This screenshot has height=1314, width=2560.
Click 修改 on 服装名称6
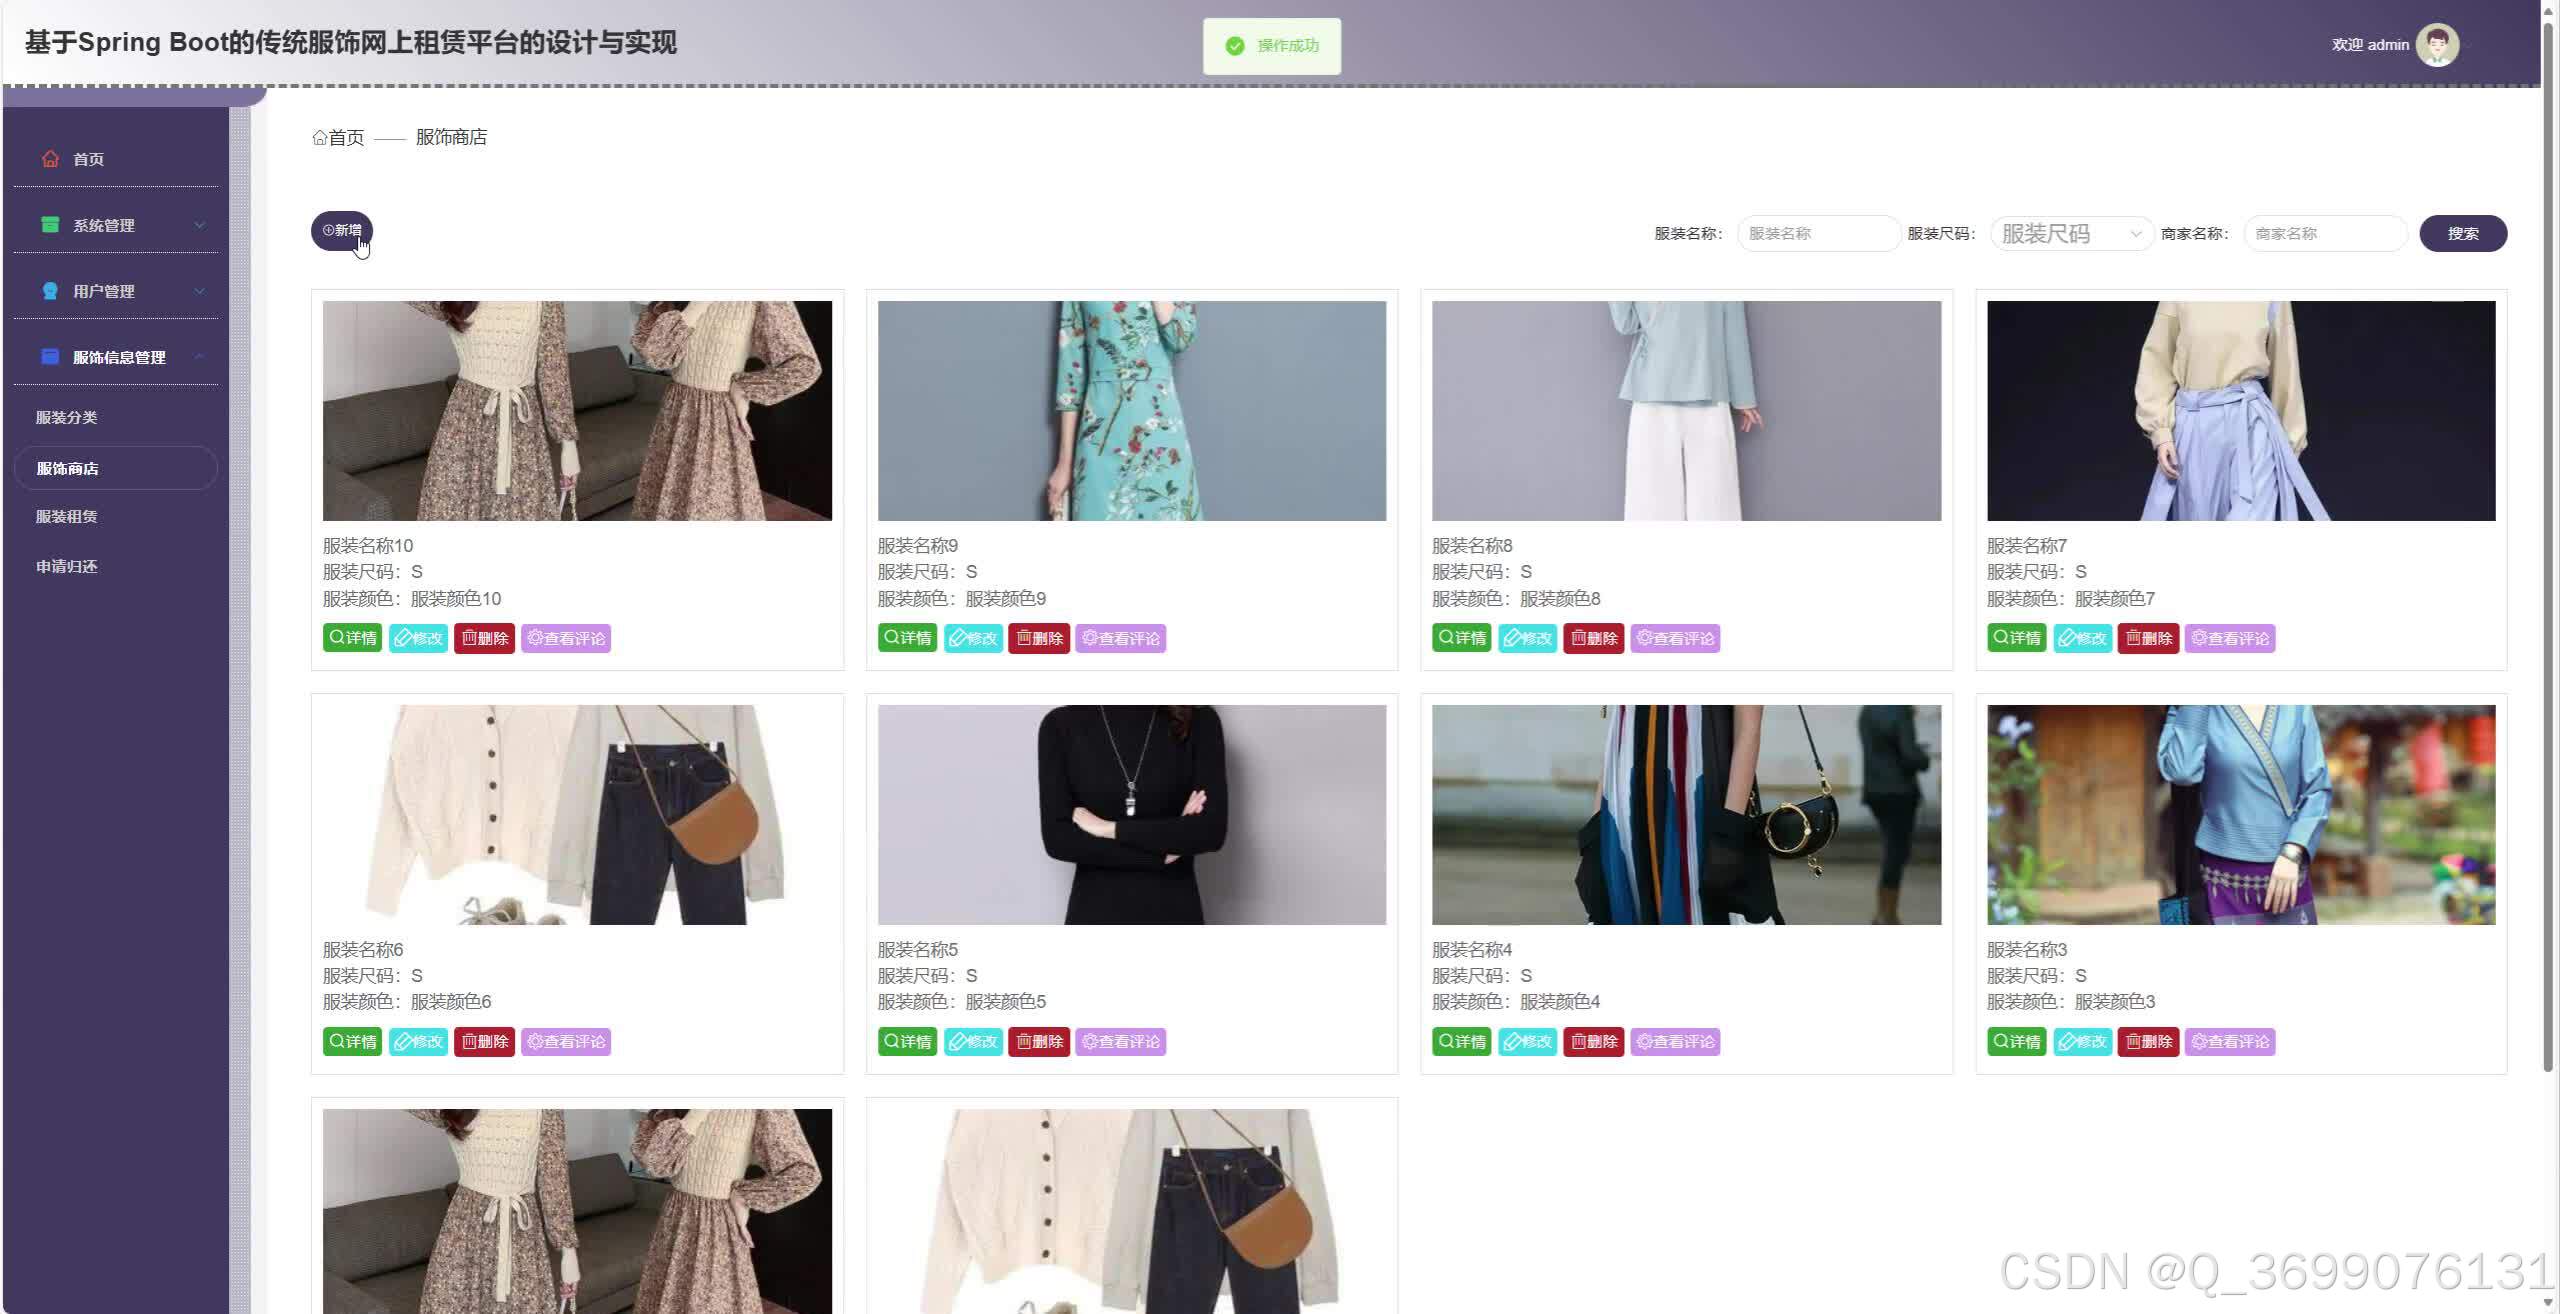(x=418, y=1041)
